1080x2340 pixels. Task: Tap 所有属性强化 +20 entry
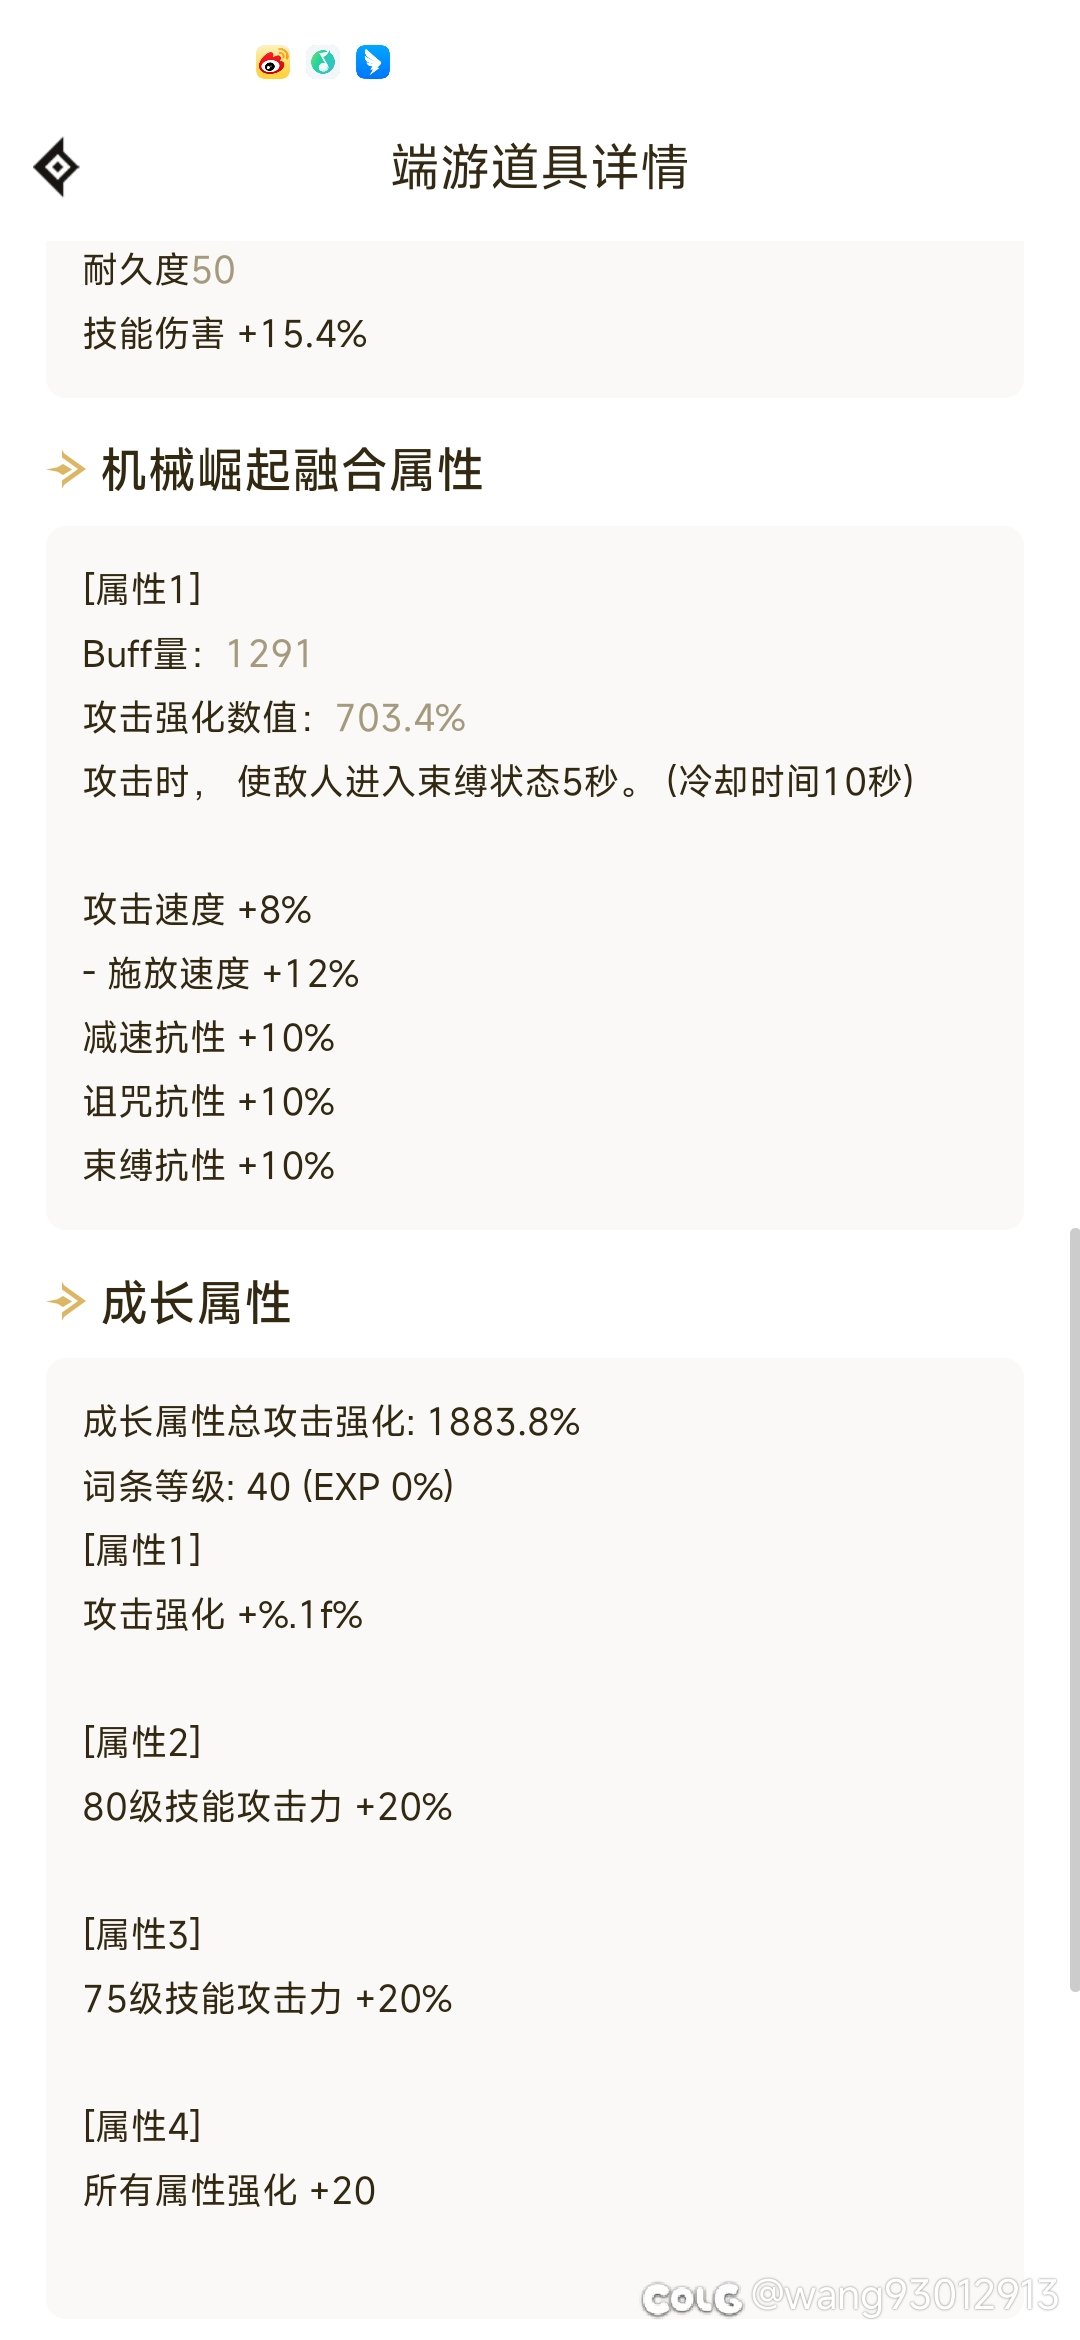click(x=229, y=2190)
